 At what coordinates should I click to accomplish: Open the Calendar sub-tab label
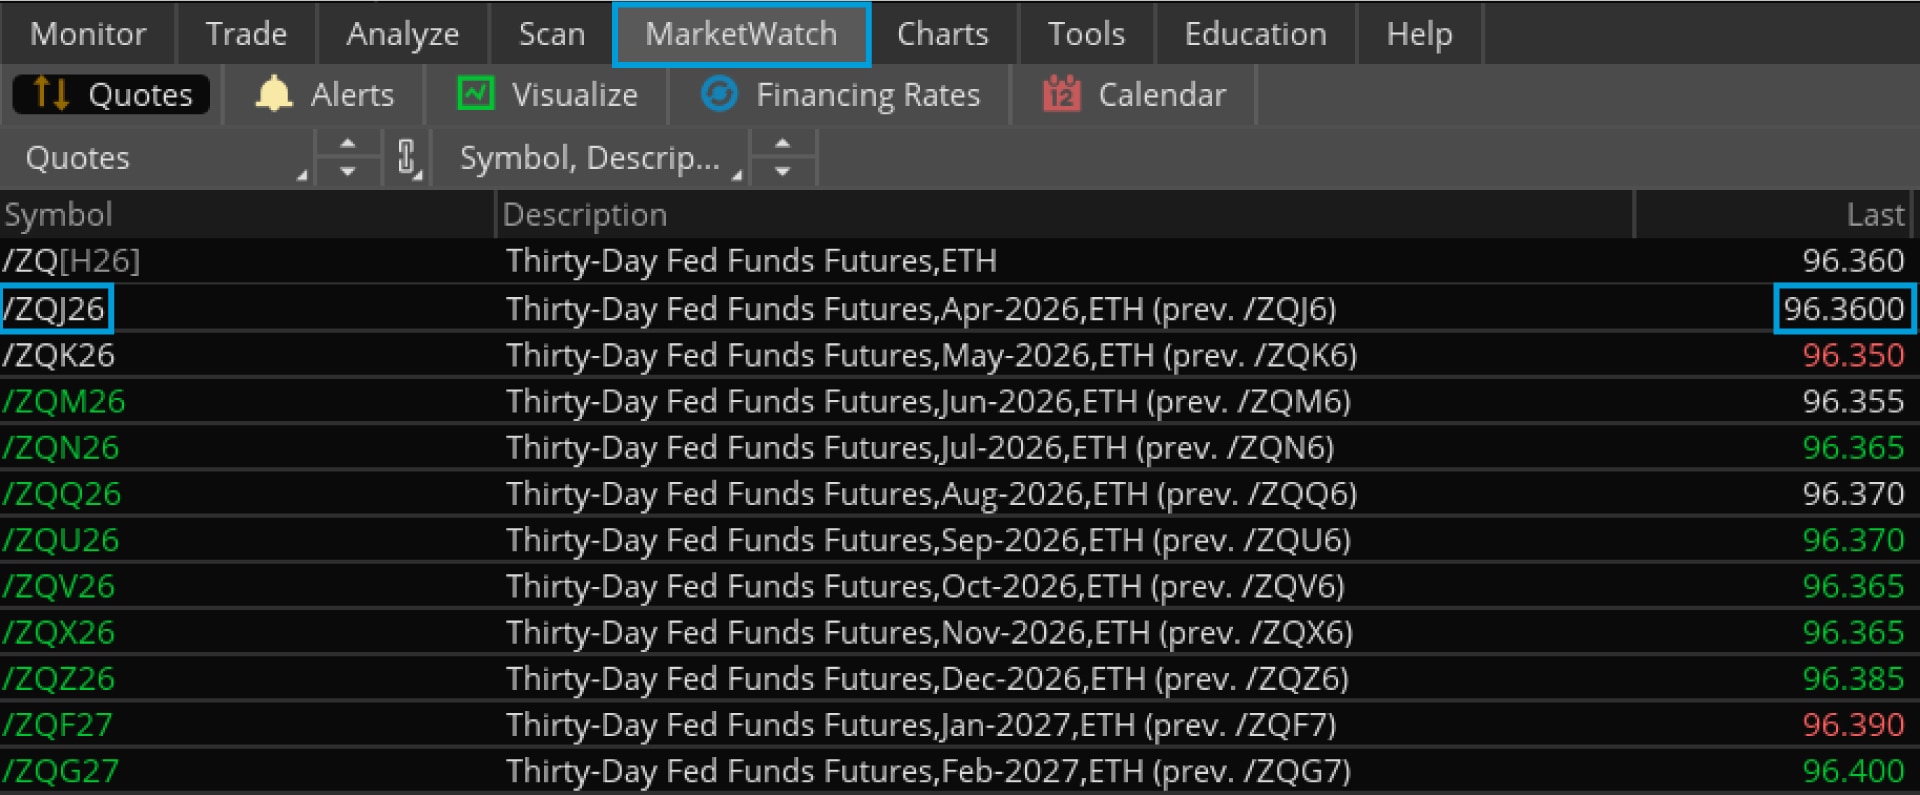(1162, 95)
